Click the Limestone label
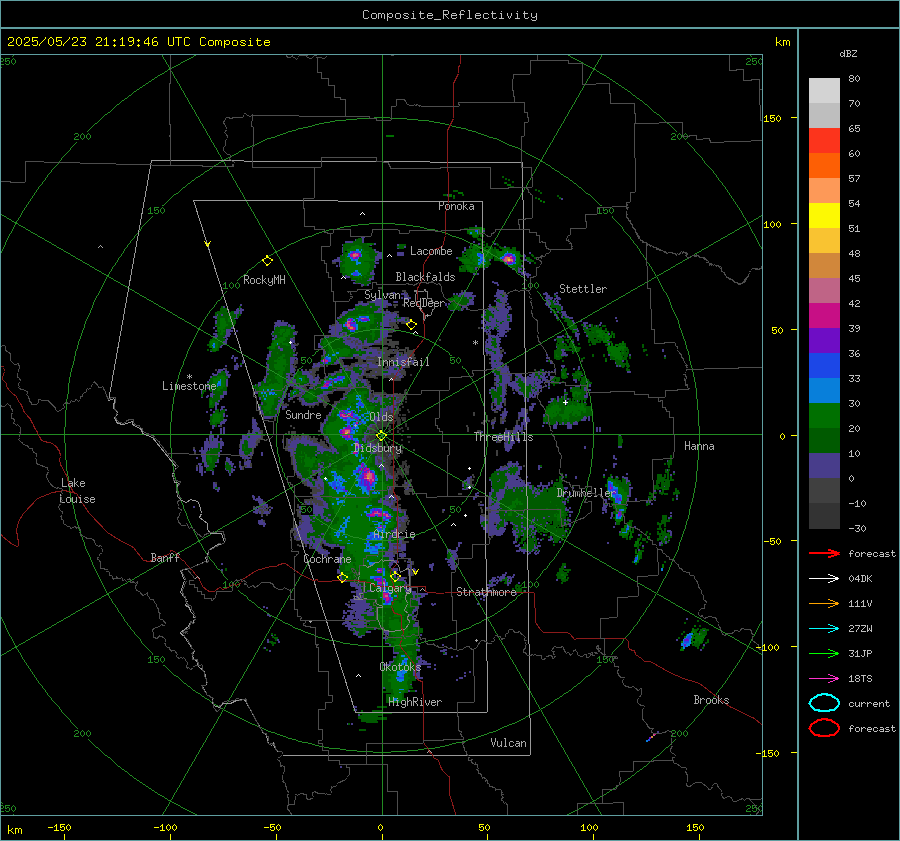Image resolution: width=900 pixels, height=841 pixels. pyautogui.click(x=189, y=386)
